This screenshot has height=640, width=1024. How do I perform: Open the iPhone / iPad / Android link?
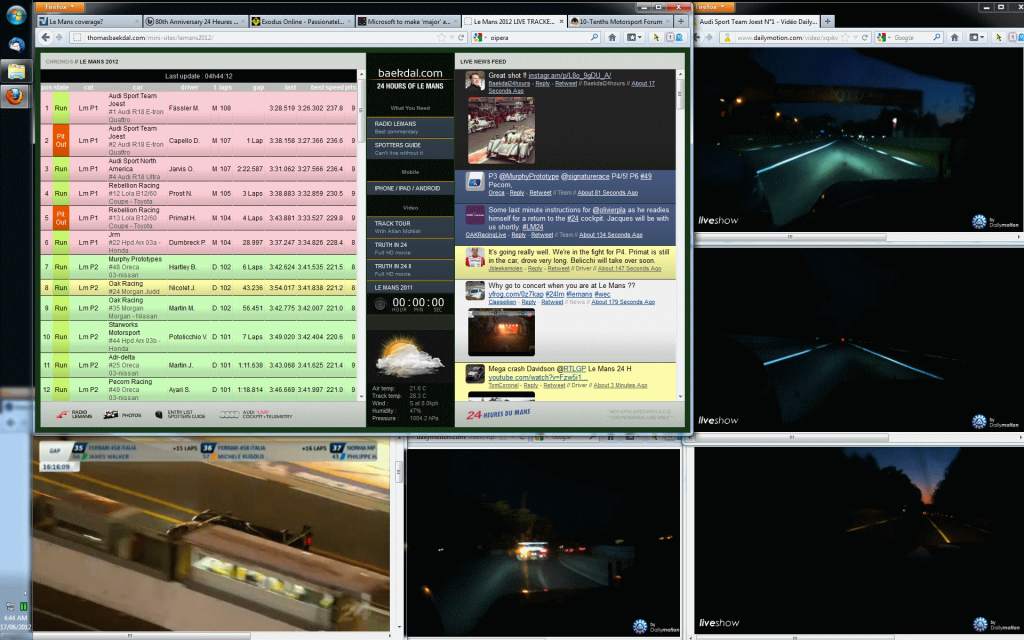410,188
